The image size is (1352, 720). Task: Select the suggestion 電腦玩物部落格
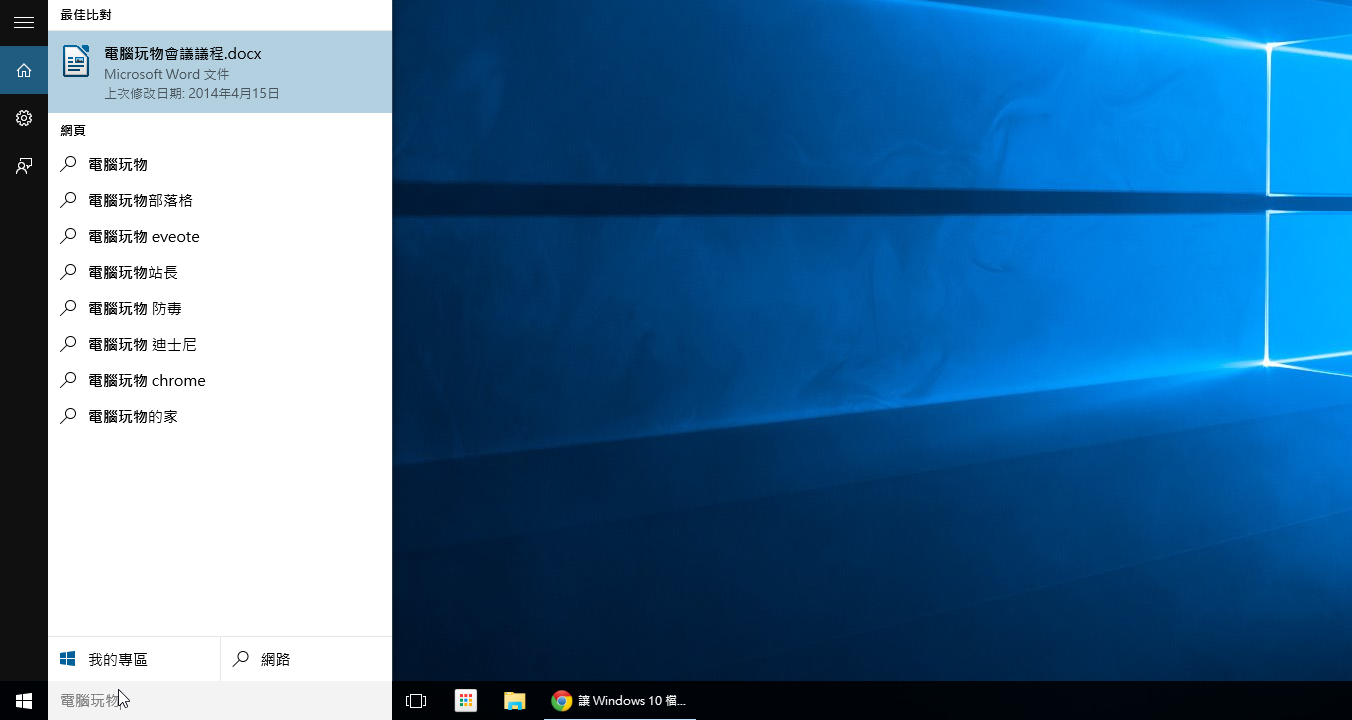pyautogui.click(x=220, y=200)
